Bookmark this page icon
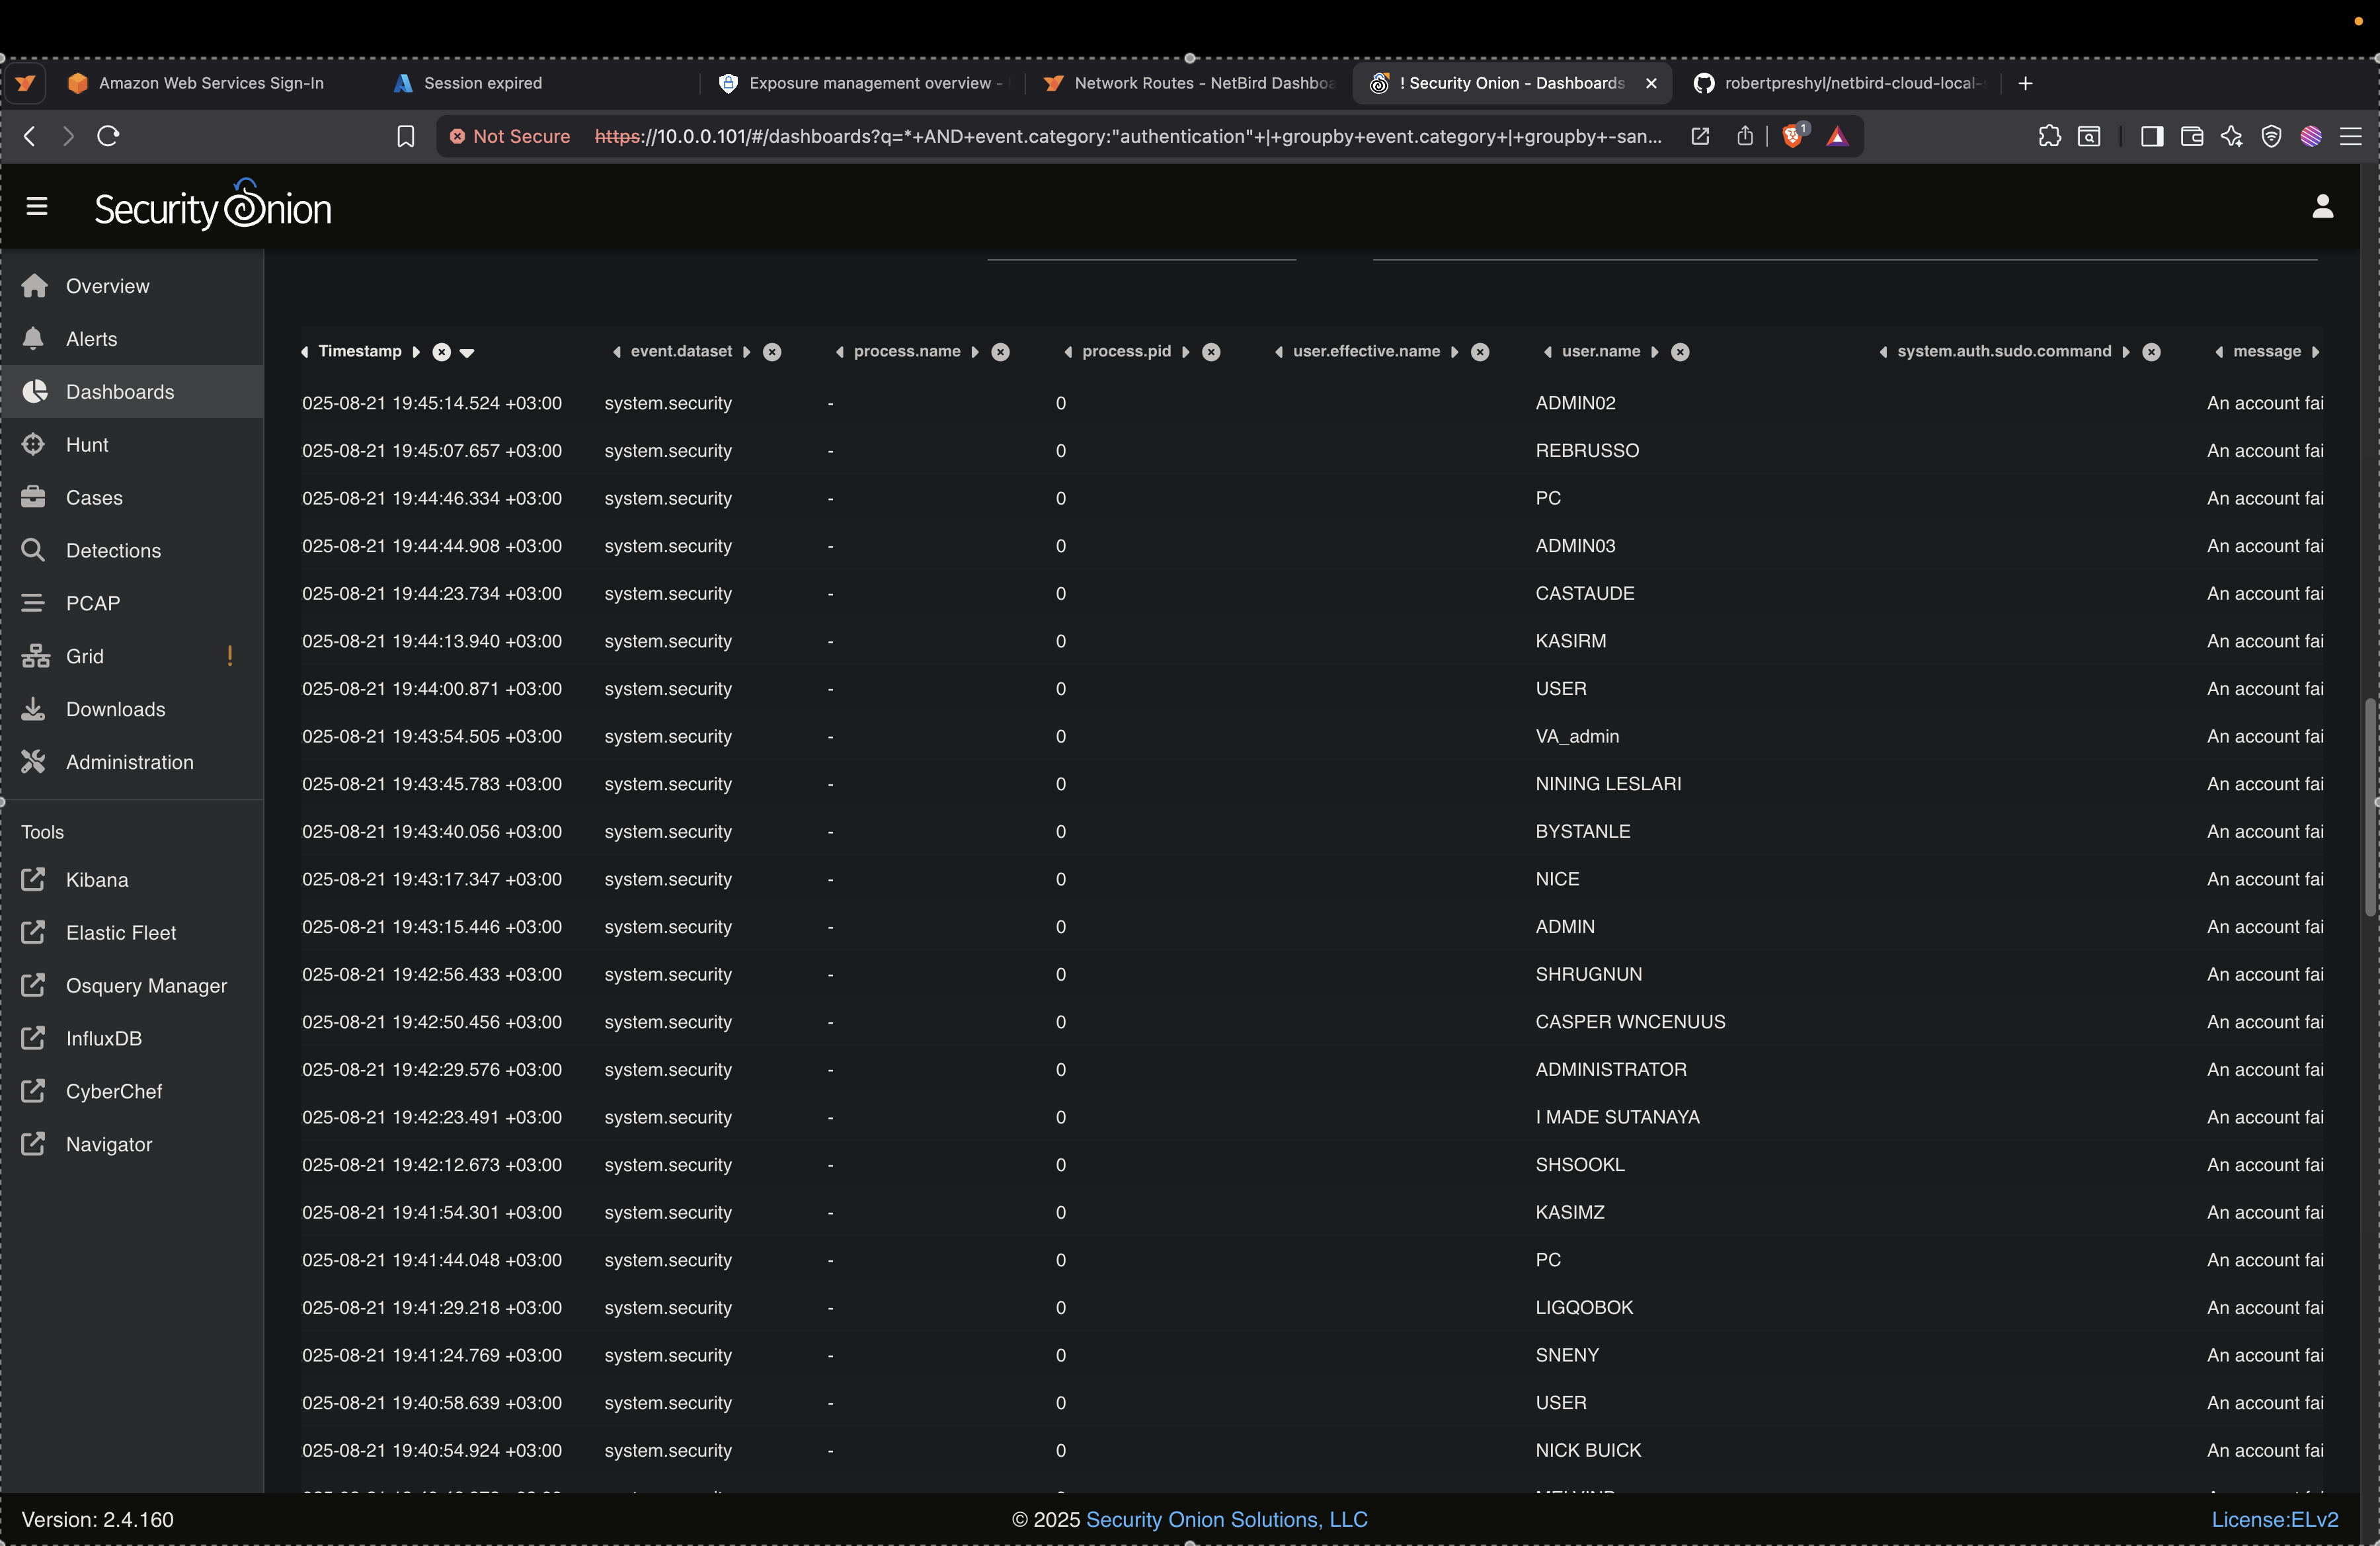2380x1546 pixels. pyautogui.click(x=405, y=136)
